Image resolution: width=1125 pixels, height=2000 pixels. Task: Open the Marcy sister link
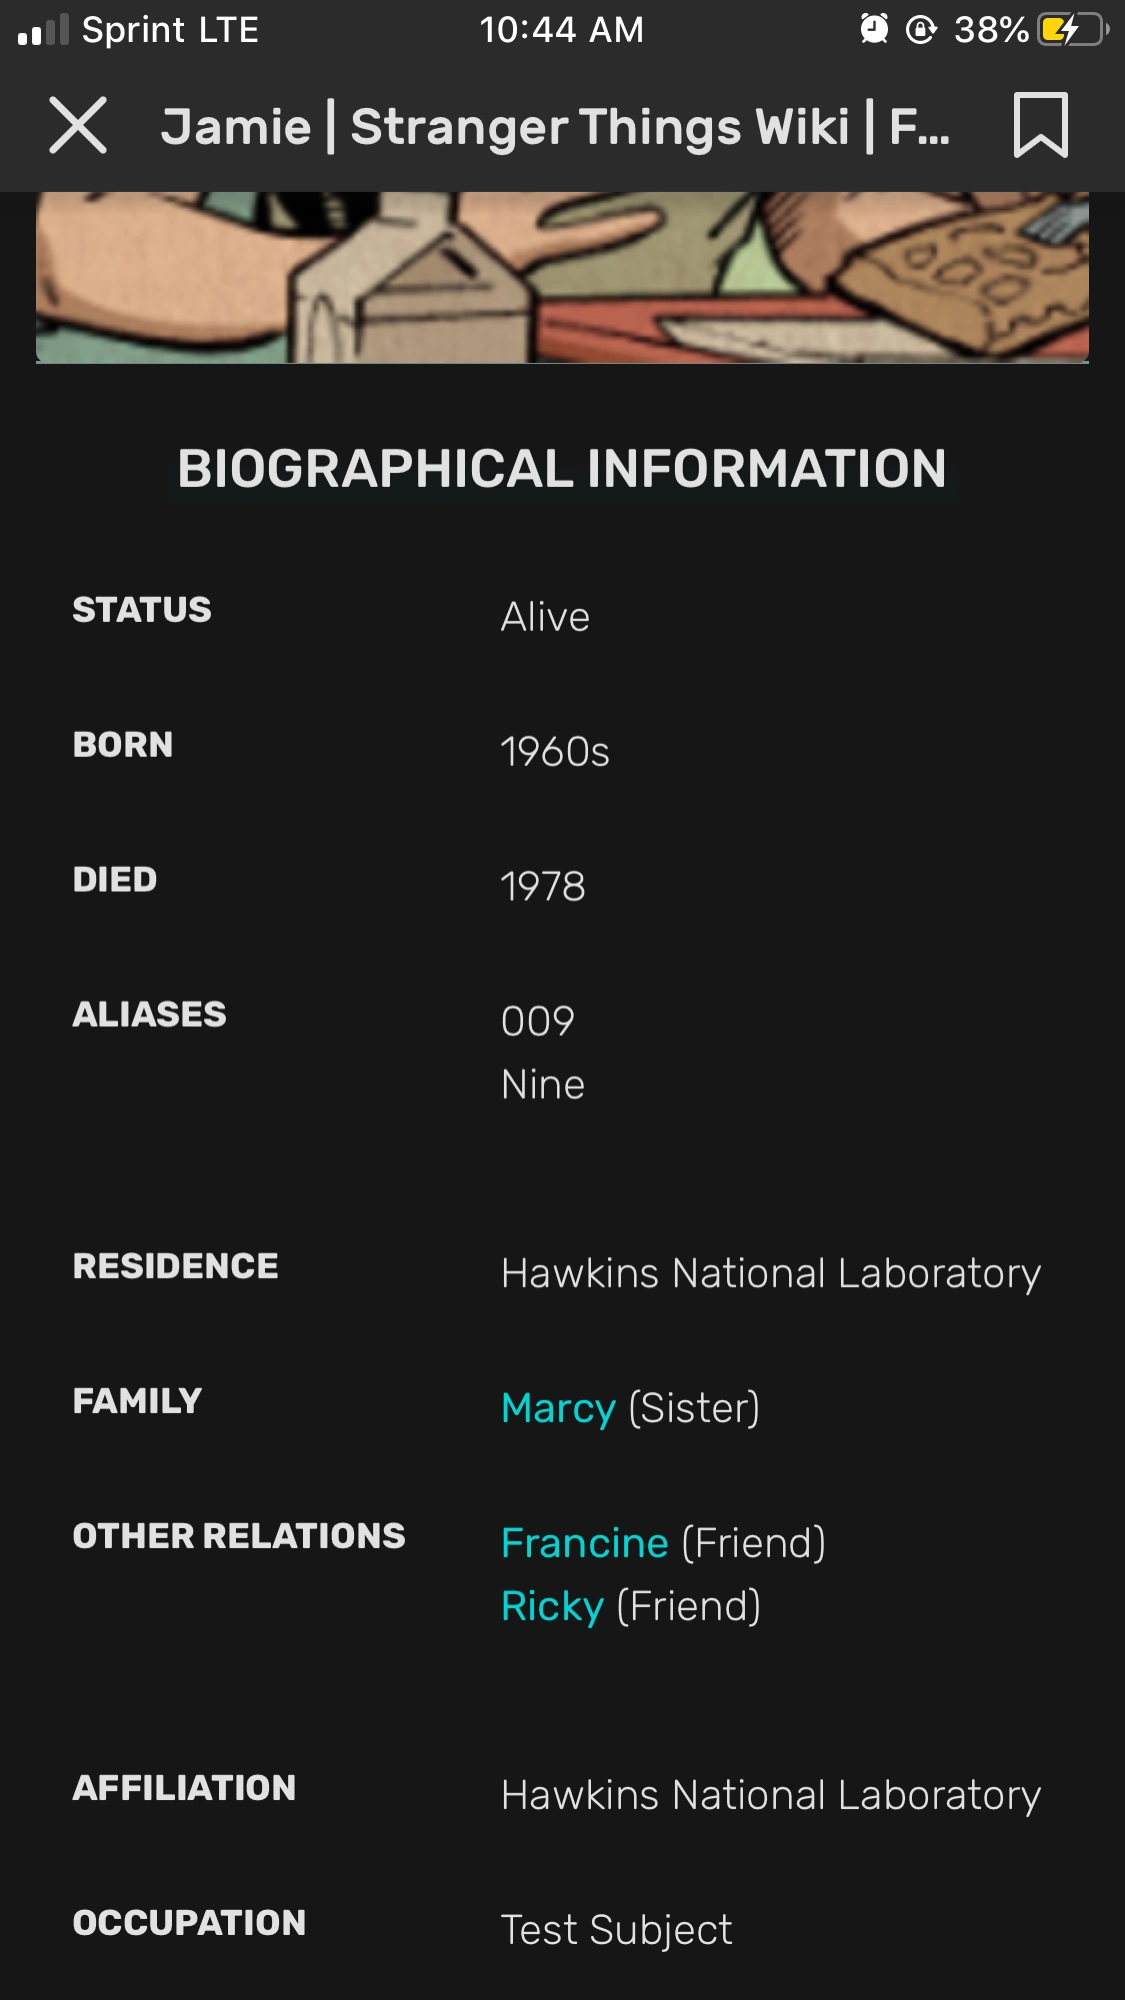[x=558, y=1408]
